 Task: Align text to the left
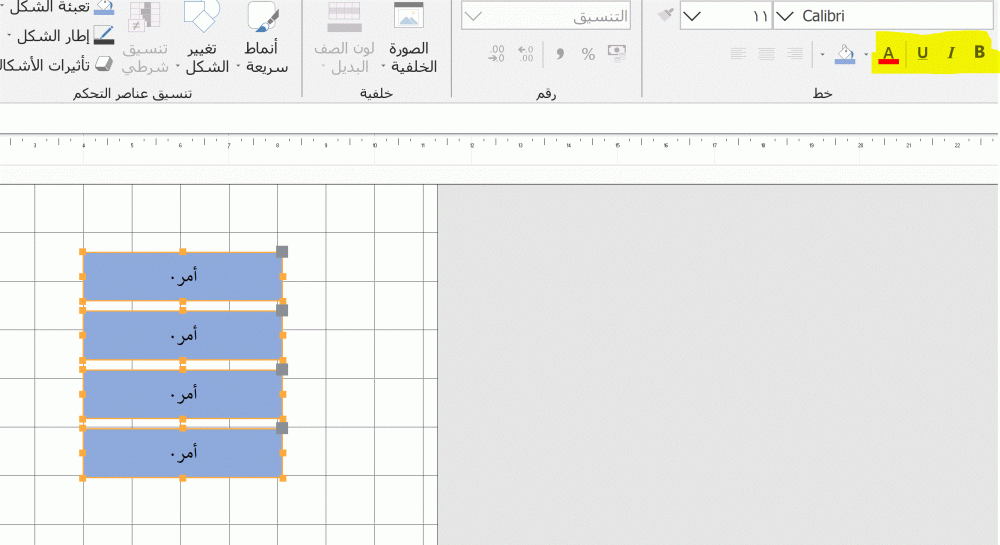click(738, 54)
